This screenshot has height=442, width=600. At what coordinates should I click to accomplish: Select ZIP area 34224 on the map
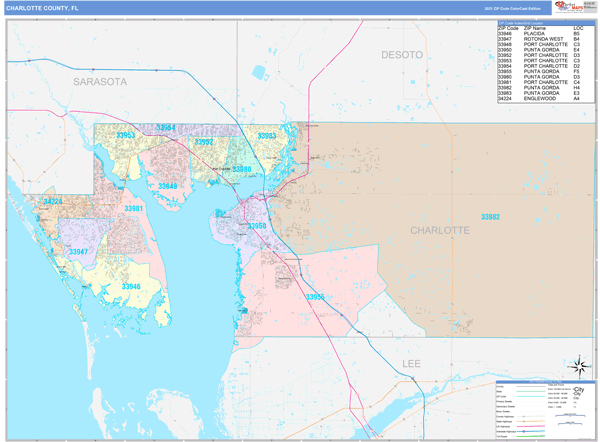tap(51, 202)
